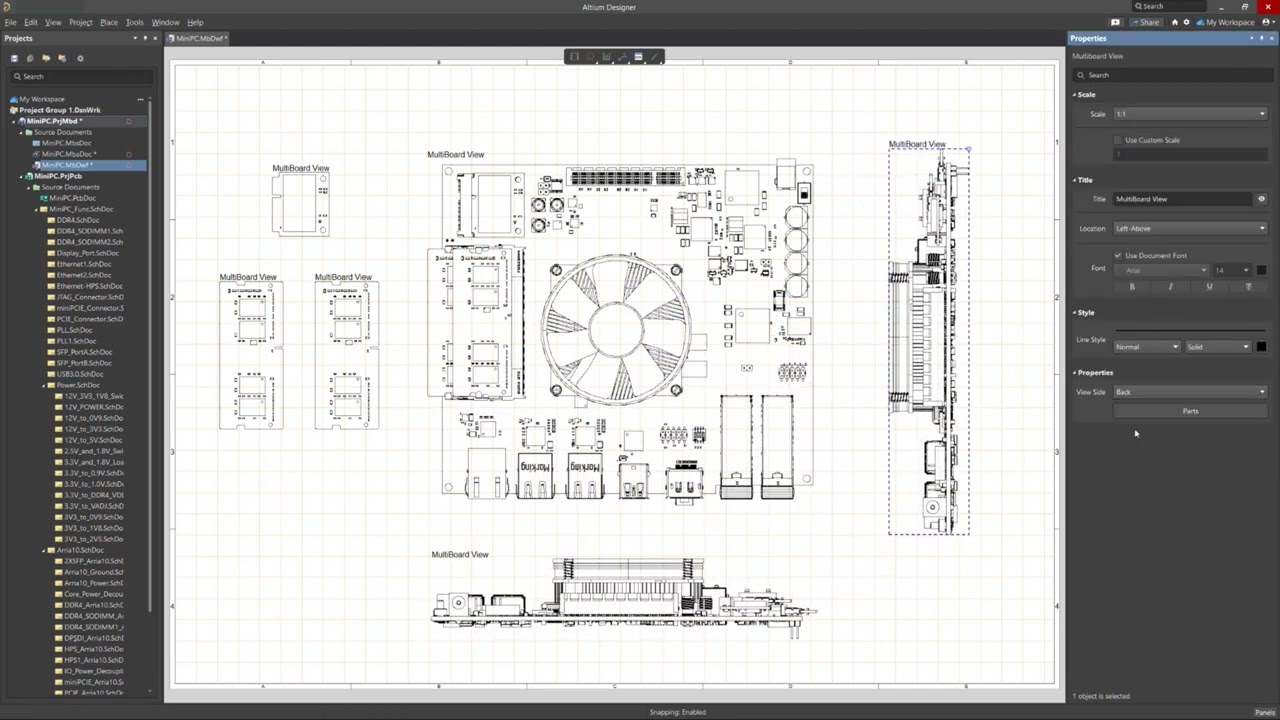Image resolution: width=1280 pixels, height=720 pixels.
Task: Open project options gear in Projects toolbar
Action: point(80,58)
